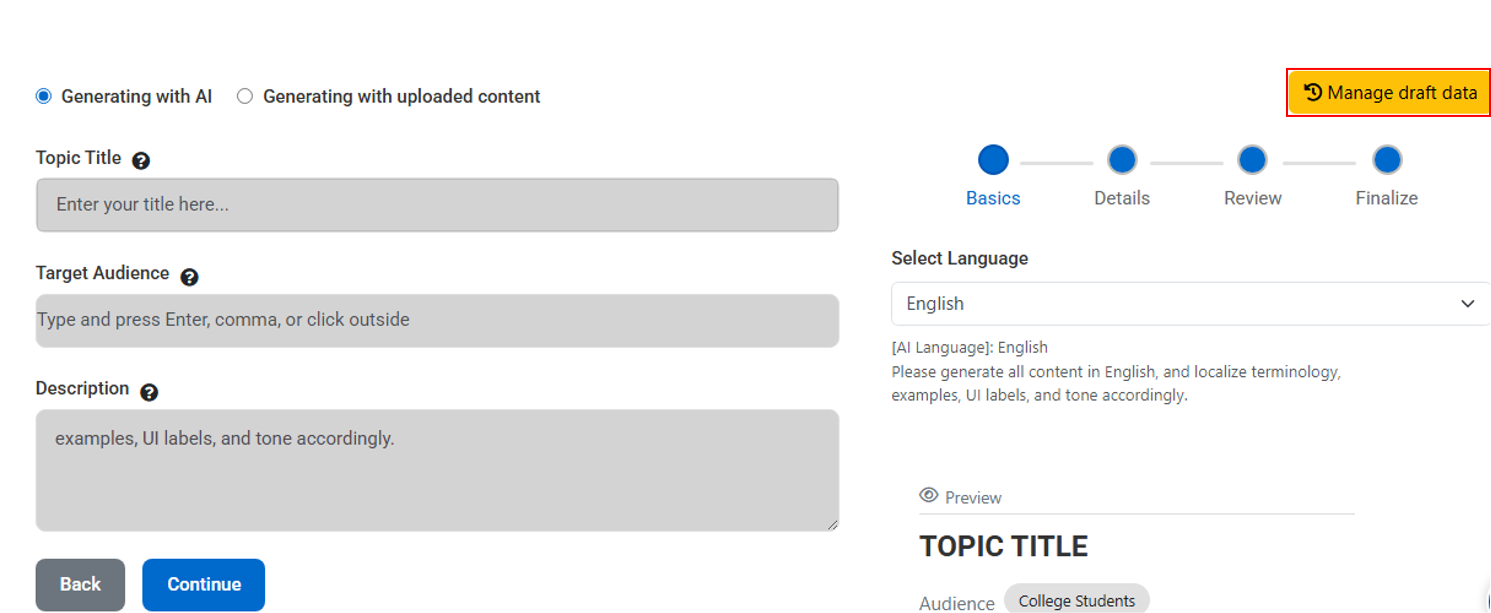Click the Continue button
Screen dimensions: 1491x613
click(204, 585)
